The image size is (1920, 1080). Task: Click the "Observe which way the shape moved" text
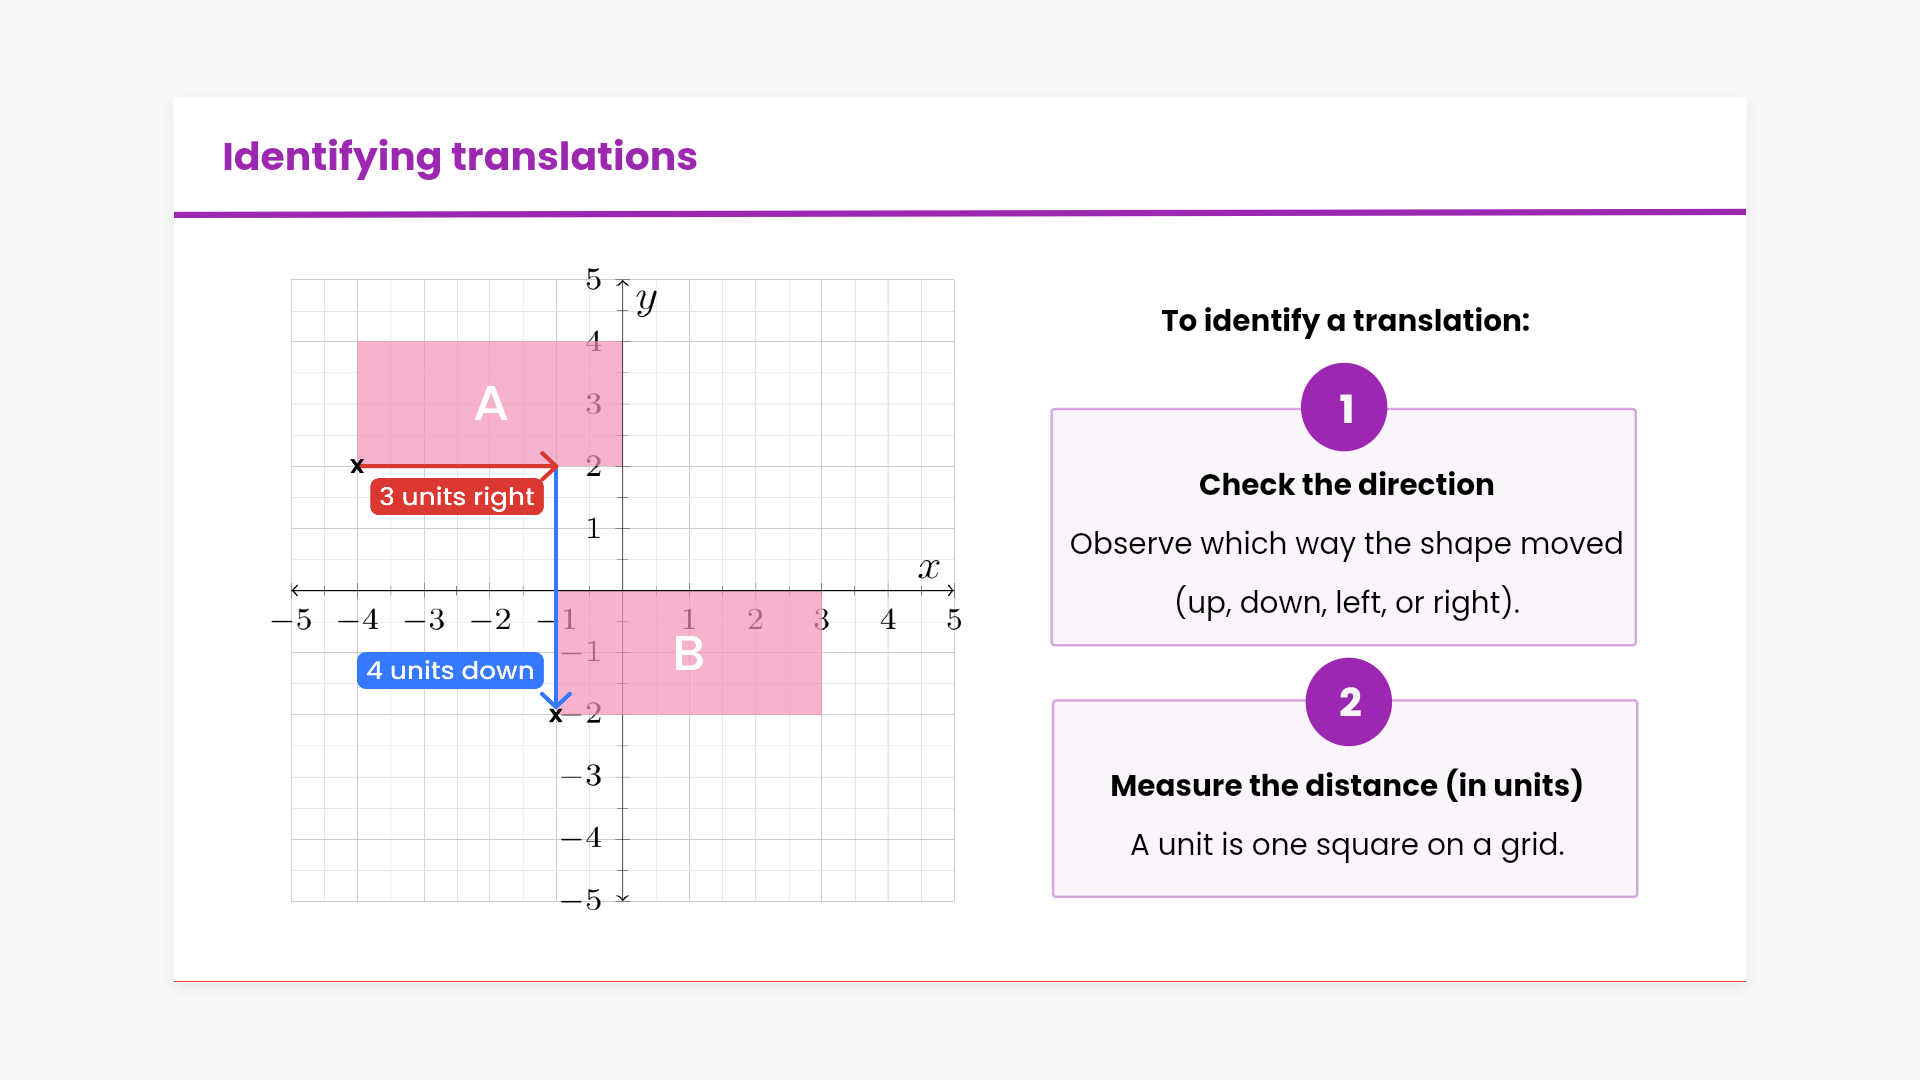click(1346, 544)
